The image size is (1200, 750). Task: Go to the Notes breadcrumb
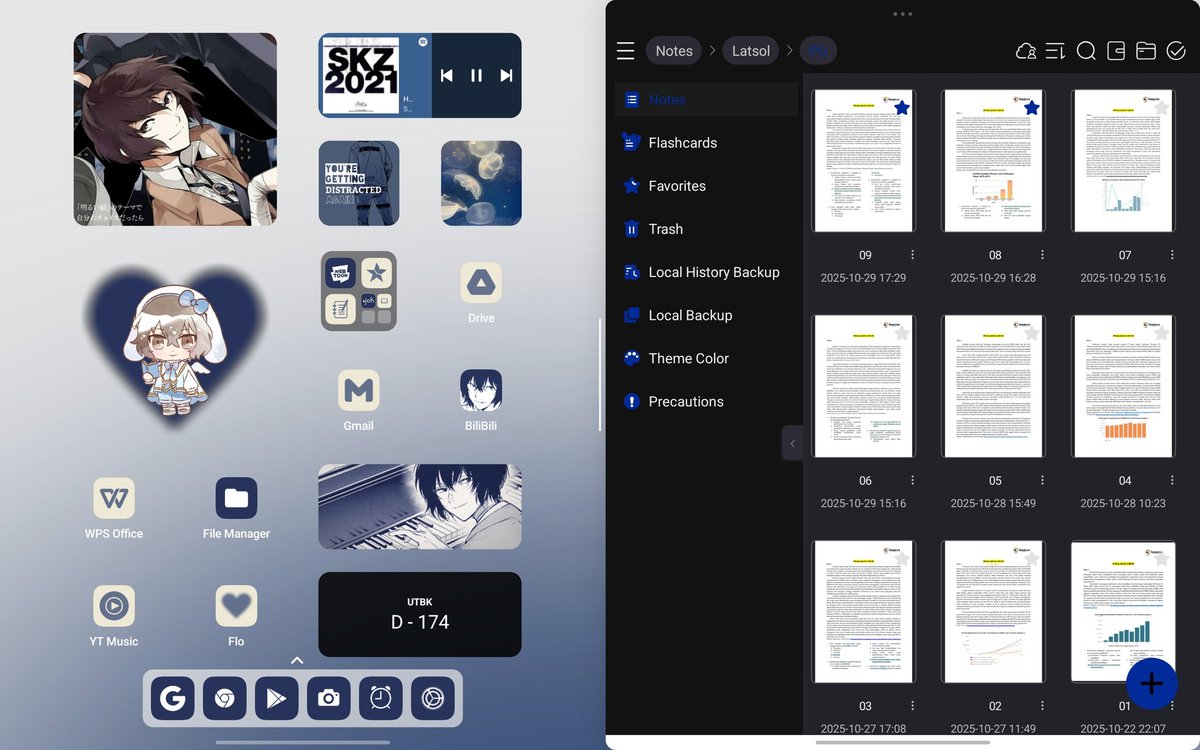pyautogui.click(x=674, y=51)
